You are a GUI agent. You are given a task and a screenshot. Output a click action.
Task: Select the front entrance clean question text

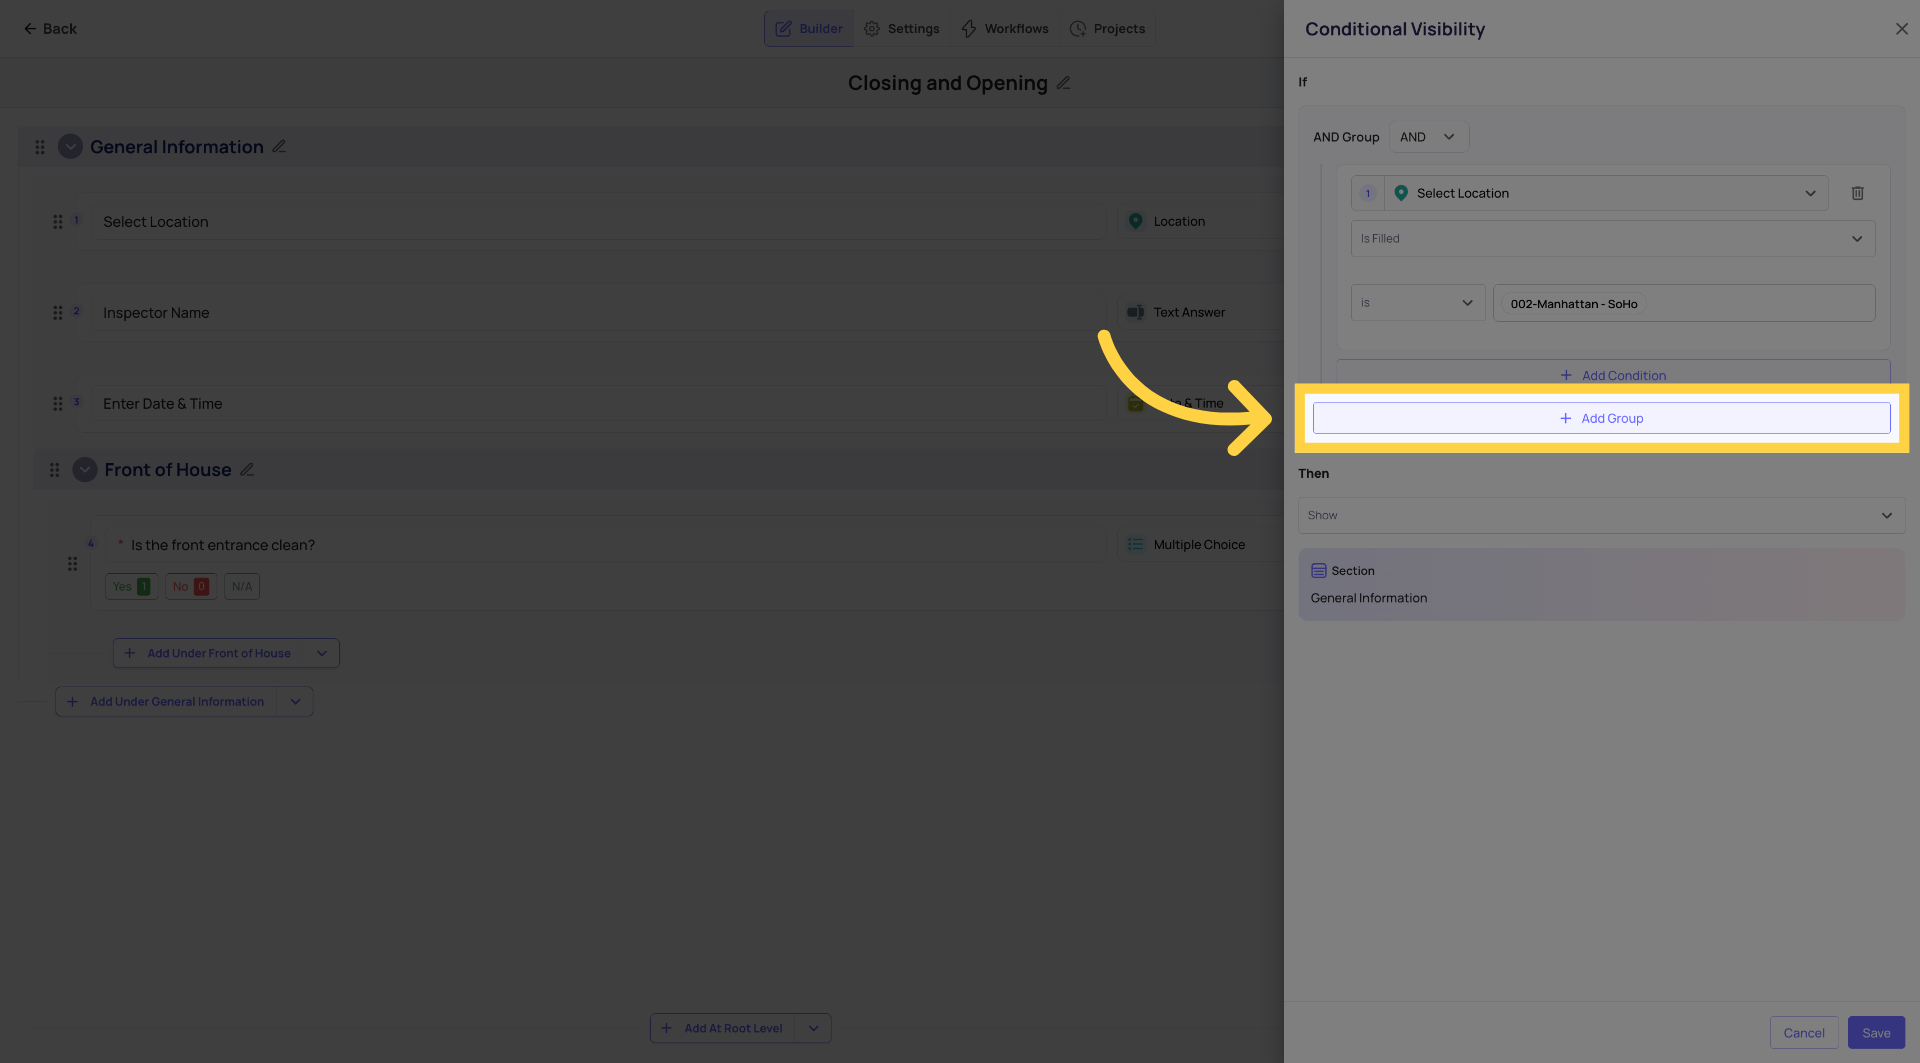(x=223, y=545)
